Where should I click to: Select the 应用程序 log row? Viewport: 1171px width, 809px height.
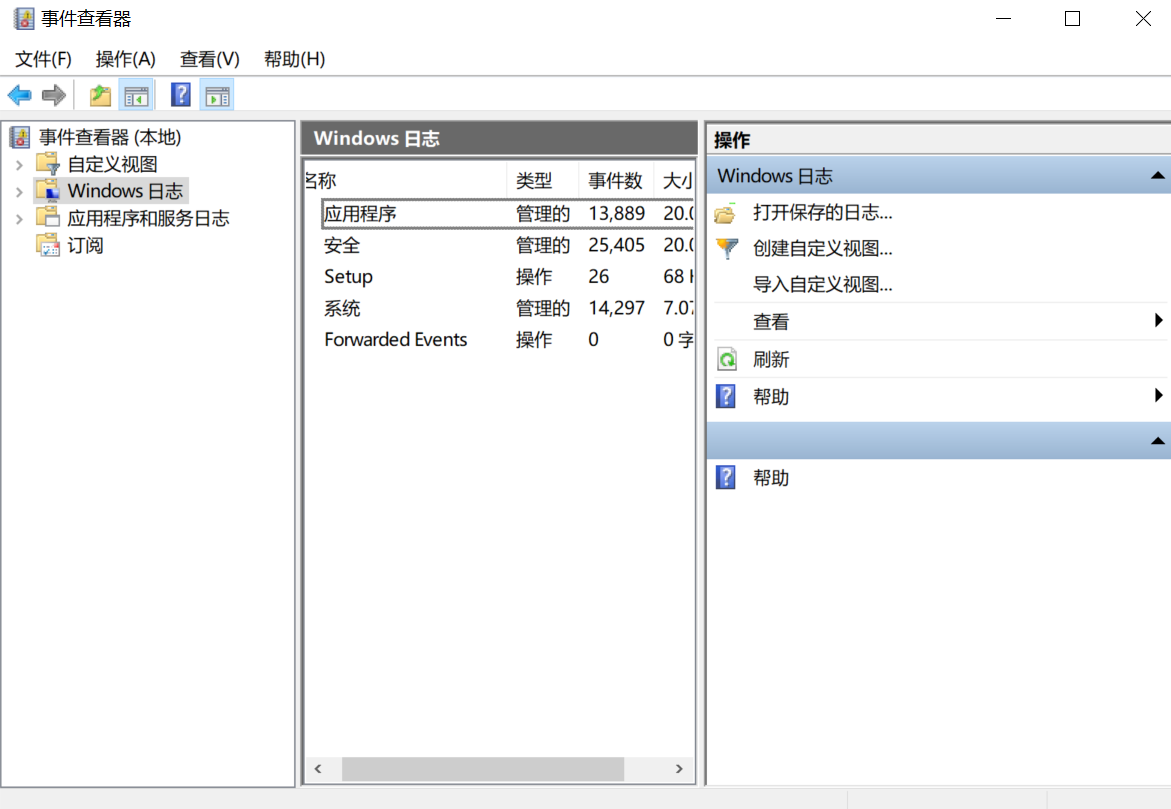tap(508, 214)
